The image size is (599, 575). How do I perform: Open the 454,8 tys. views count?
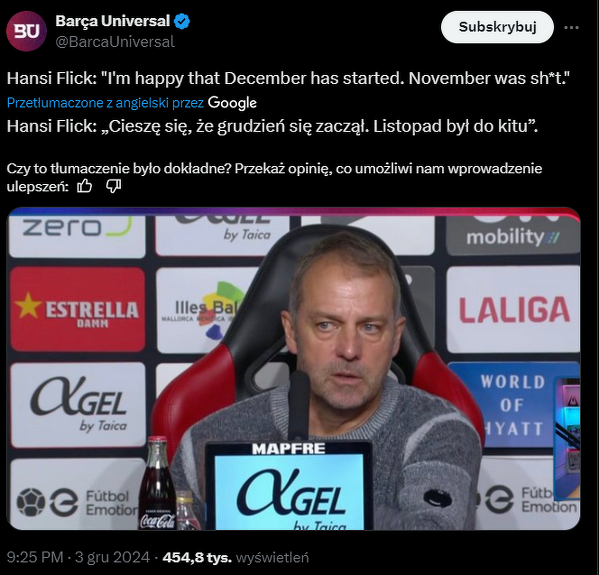[x=197, y=557]
